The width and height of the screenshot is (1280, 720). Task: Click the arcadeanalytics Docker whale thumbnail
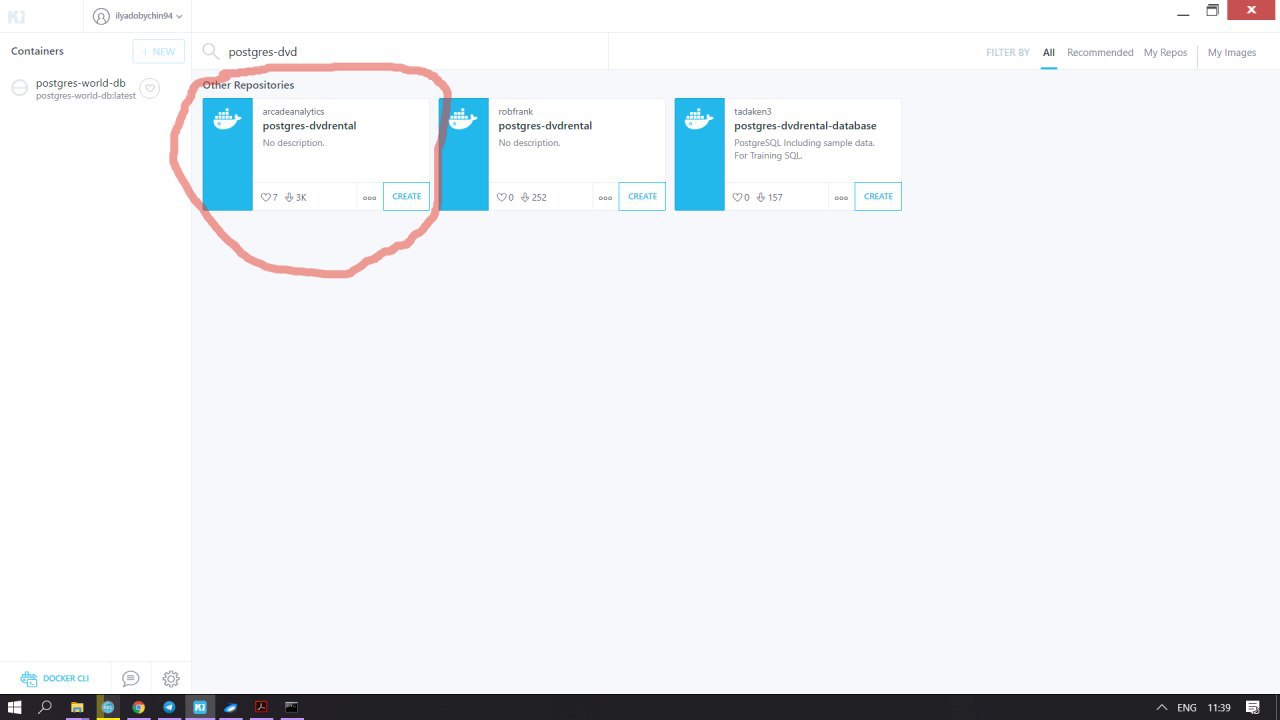pyautogui.click(x=228, y=154)
